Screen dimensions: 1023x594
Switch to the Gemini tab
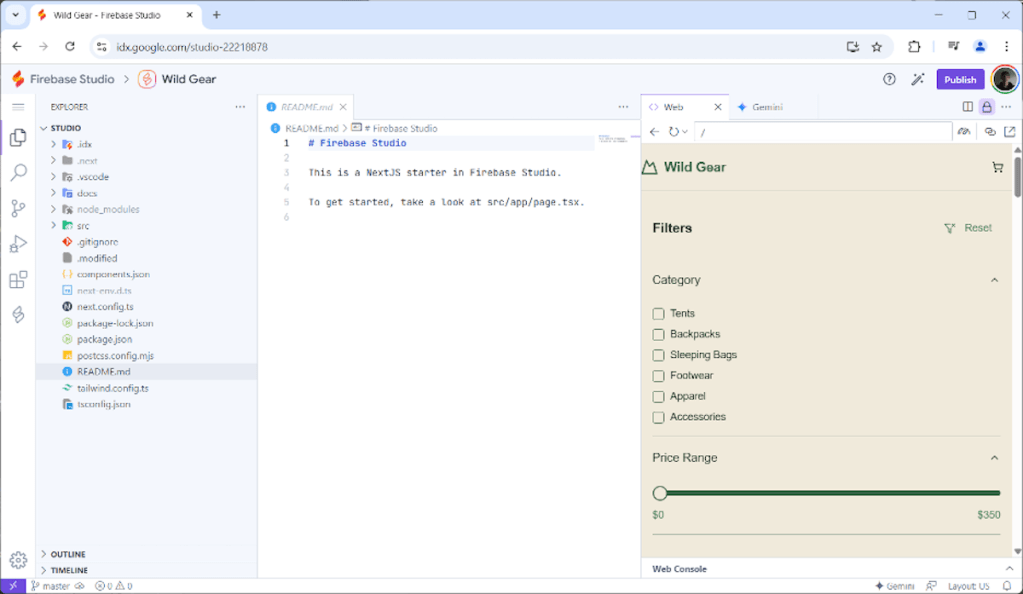pos(766,106)
